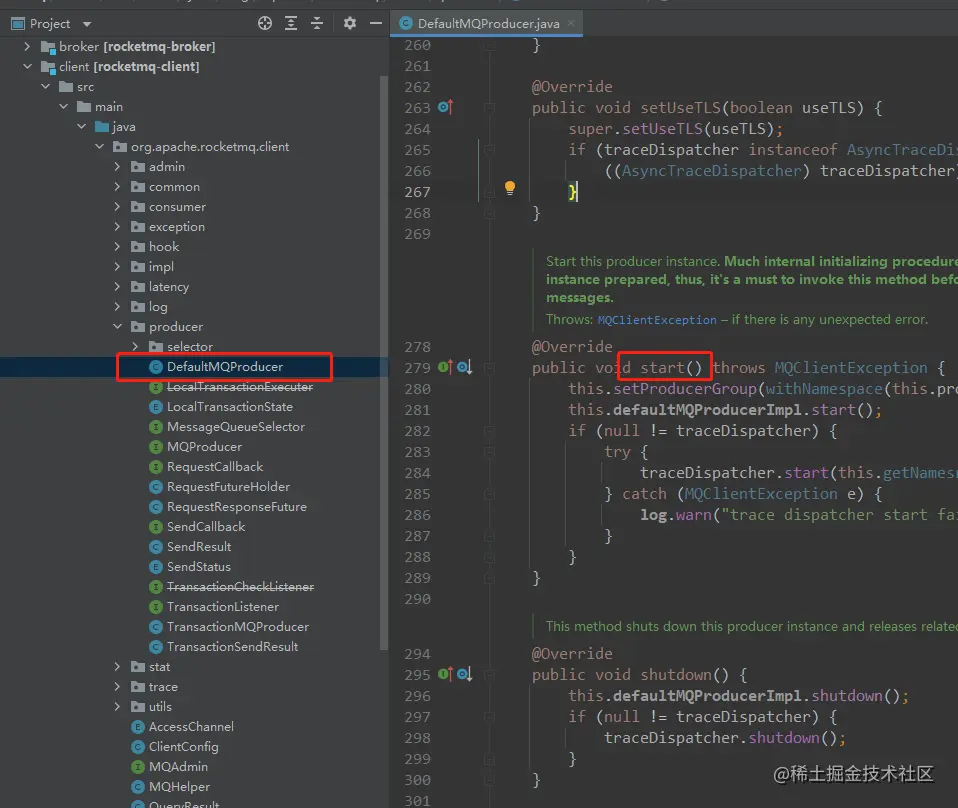Click the implements gutter icon on line 279
Screen dimensions: 958x808
(x=445, y=367)
